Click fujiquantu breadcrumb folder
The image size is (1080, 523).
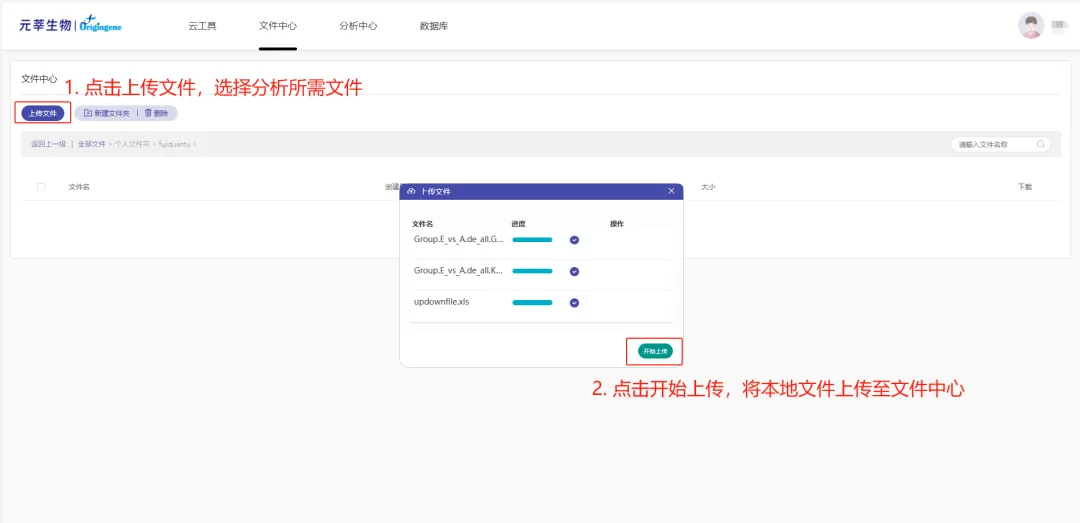click(175, 144)
